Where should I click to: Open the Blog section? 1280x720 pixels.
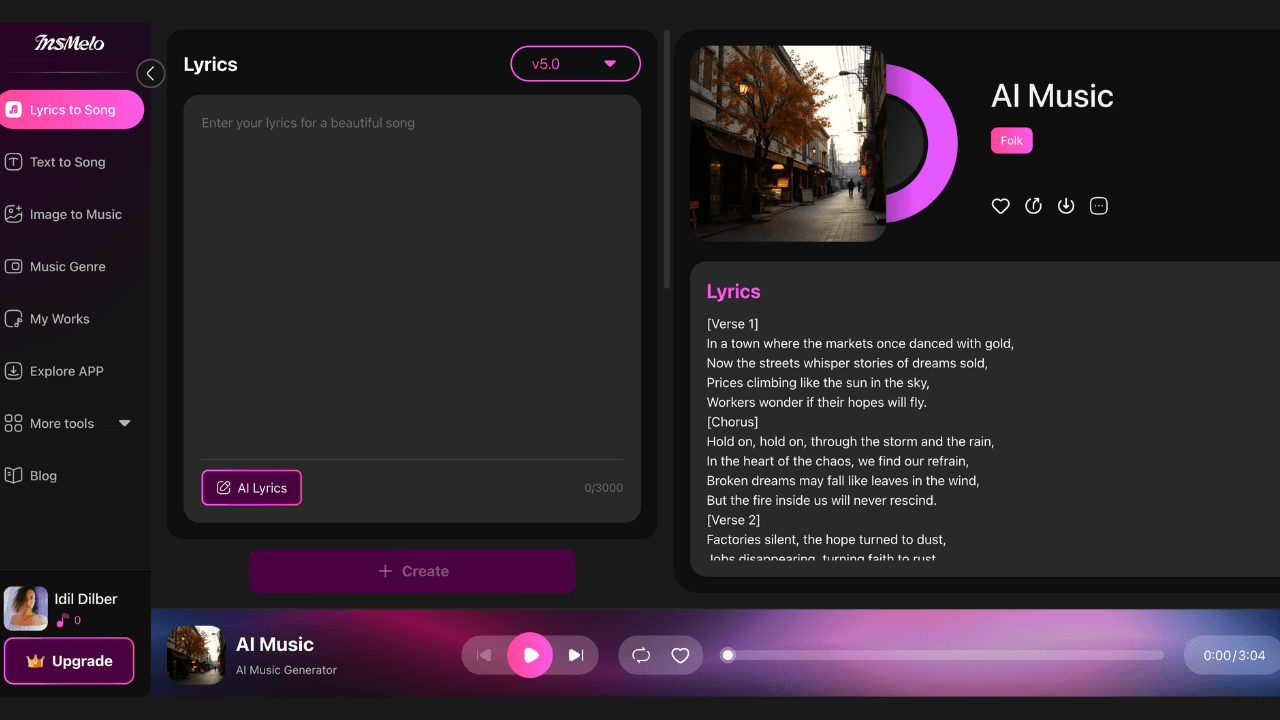coord(41,475)
